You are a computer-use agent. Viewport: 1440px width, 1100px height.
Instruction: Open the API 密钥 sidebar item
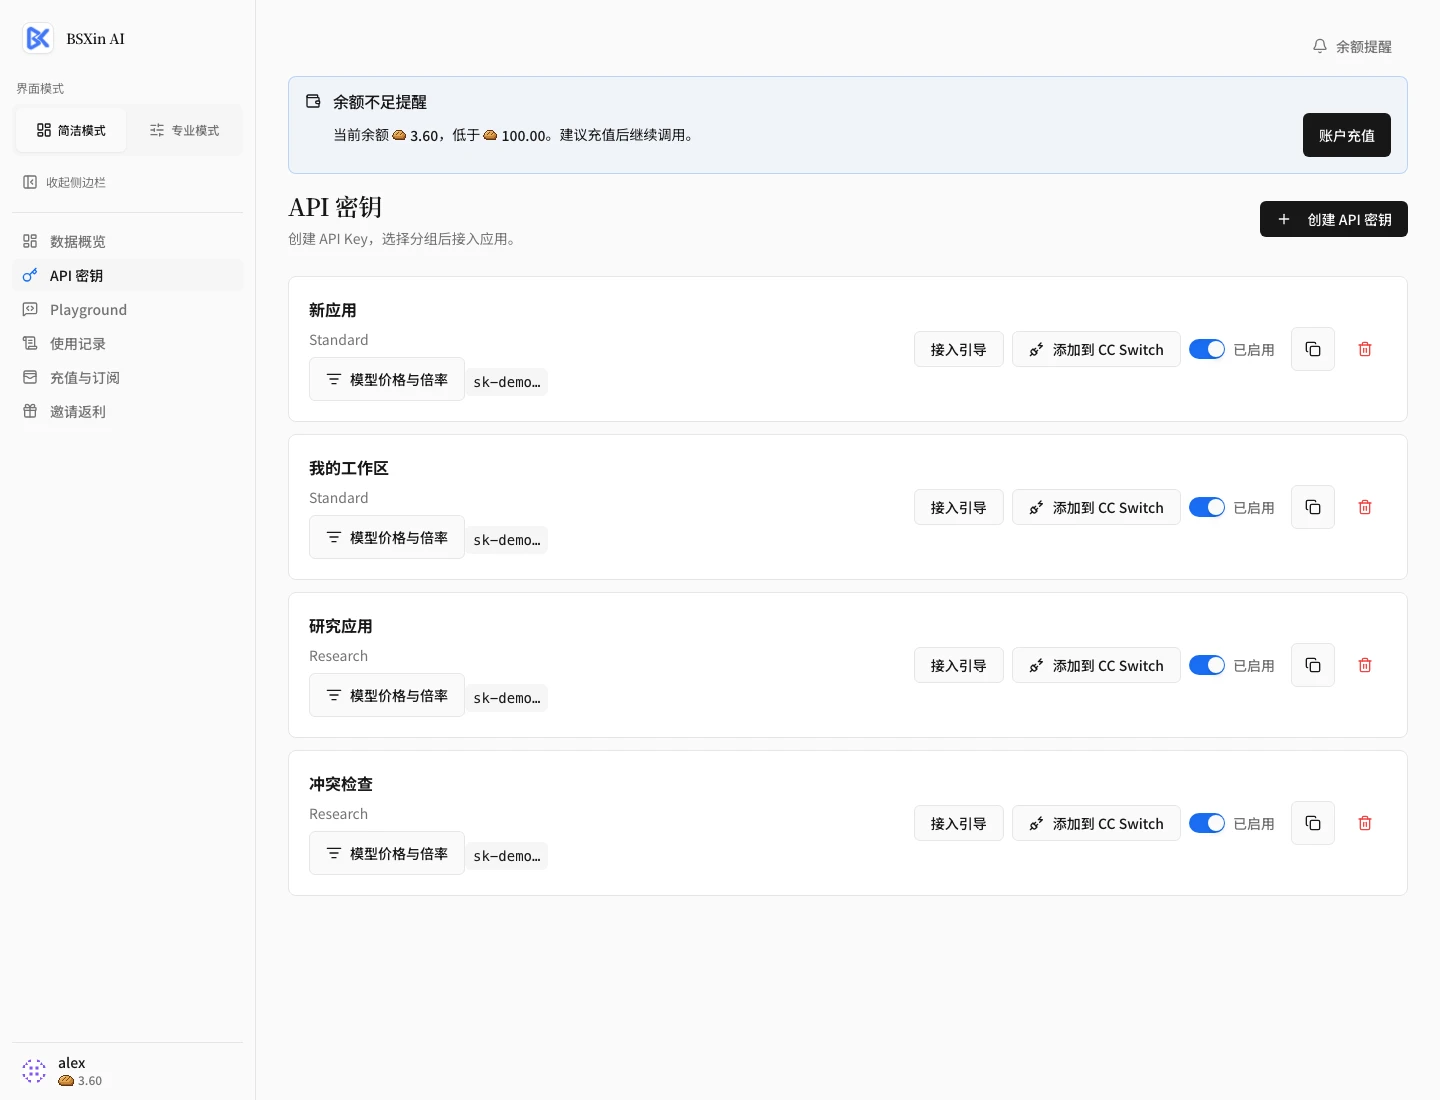[x=128, y=275]
